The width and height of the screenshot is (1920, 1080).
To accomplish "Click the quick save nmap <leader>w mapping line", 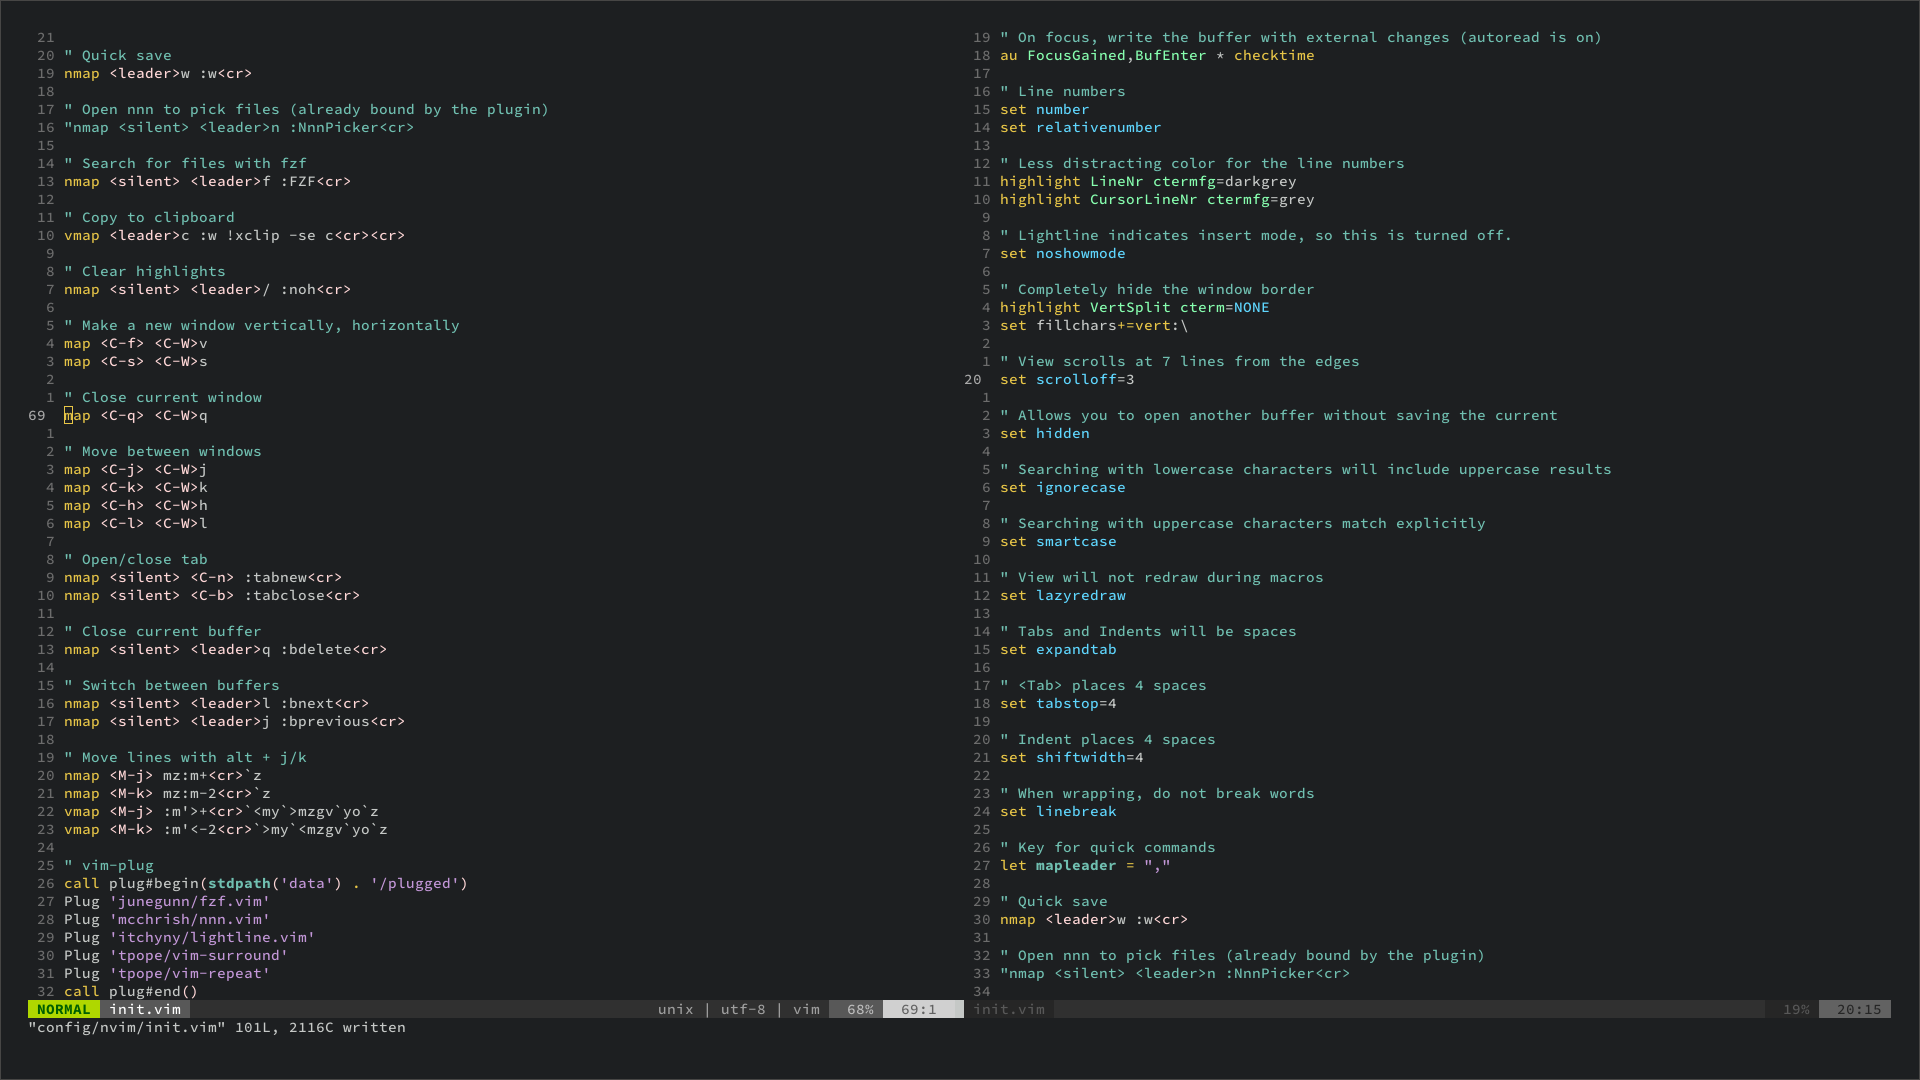I will [157, 73].
